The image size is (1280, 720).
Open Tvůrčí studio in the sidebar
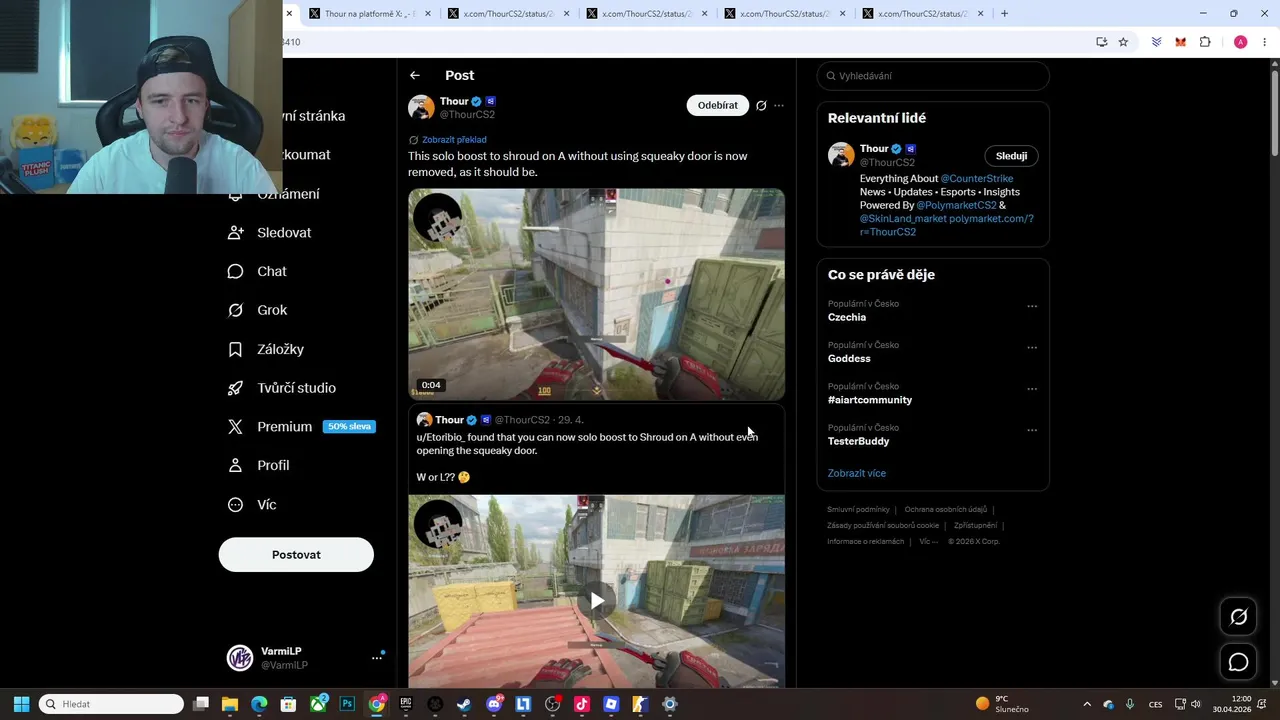[282, 388]
